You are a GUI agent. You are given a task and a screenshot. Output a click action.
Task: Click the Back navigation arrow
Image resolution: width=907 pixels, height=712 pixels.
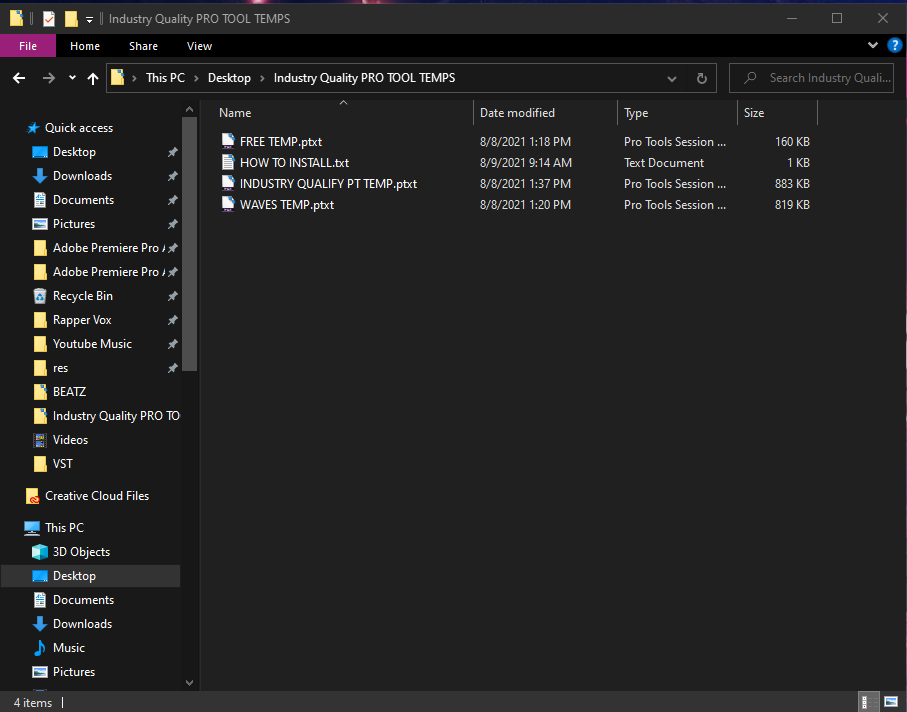pyautogui.click(x=19, y=78)
